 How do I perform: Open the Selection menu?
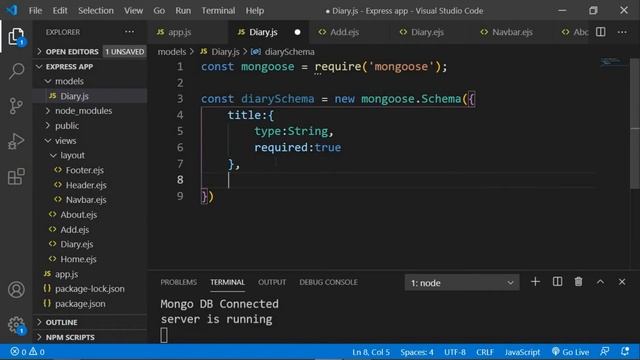(x=96, y=11)
